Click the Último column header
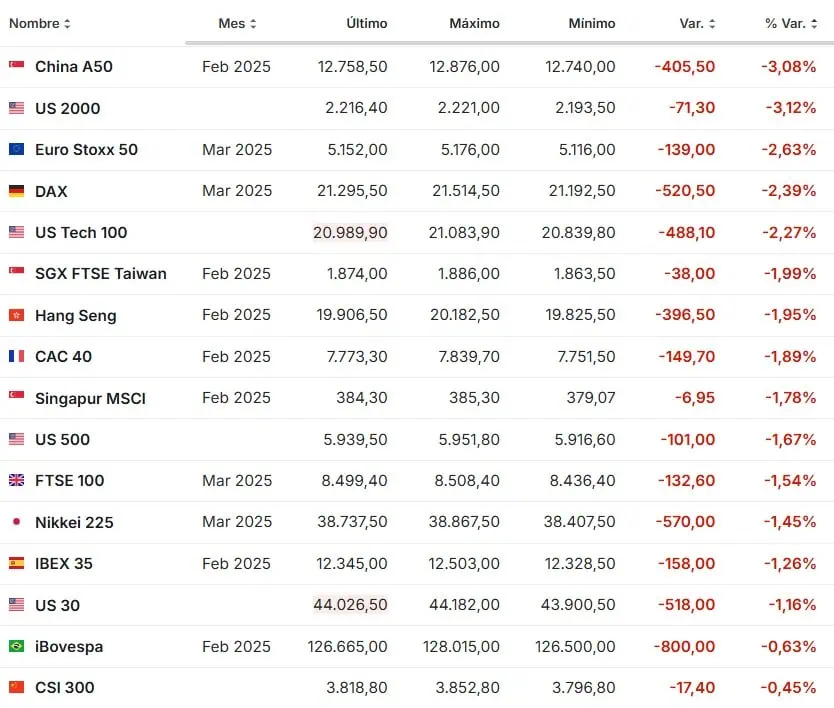The height and width of the screenshot is (708, 834). click(x=366, y=23)
